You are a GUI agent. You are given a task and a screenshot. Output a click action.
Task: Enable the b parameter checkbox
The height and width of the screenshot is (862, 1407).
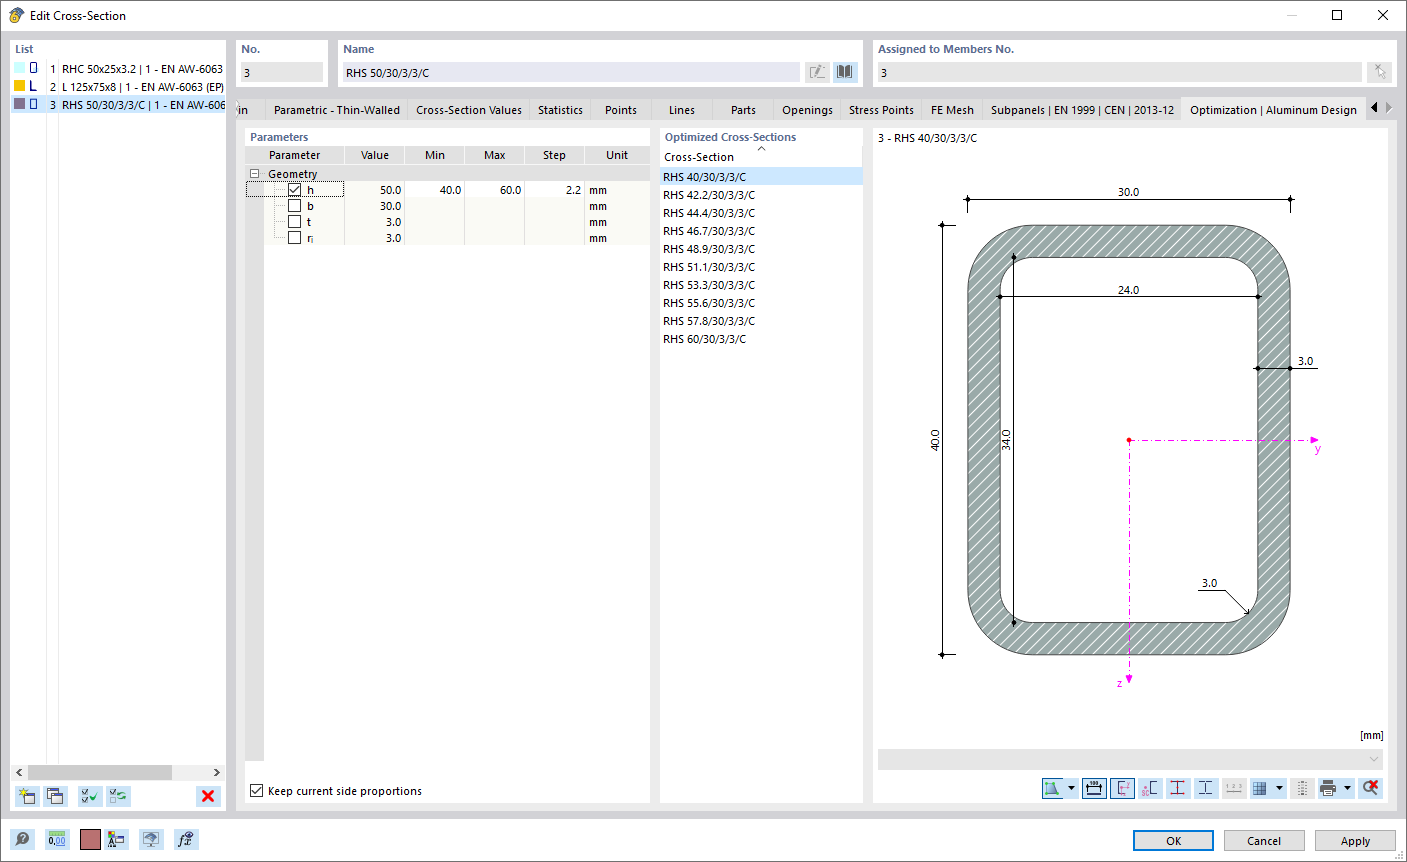(294, 206)
